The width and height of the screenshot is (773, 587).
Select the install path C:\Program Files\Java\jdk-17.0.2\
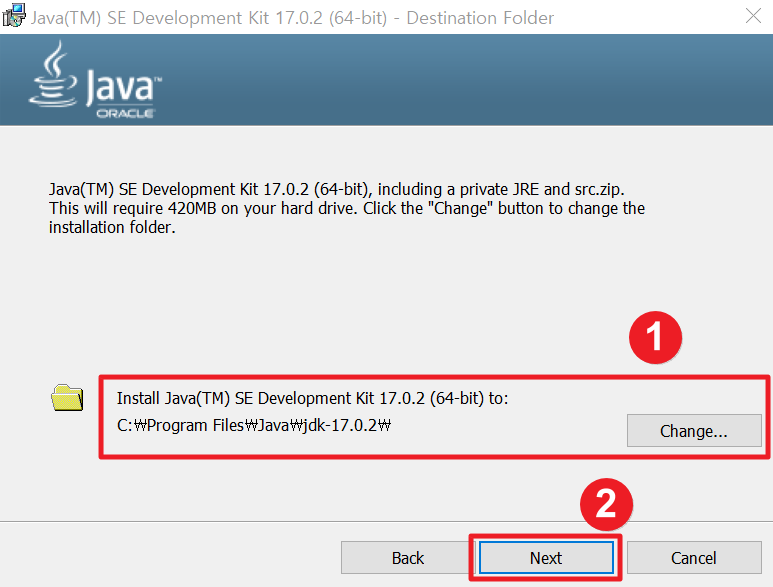point(254,425)
